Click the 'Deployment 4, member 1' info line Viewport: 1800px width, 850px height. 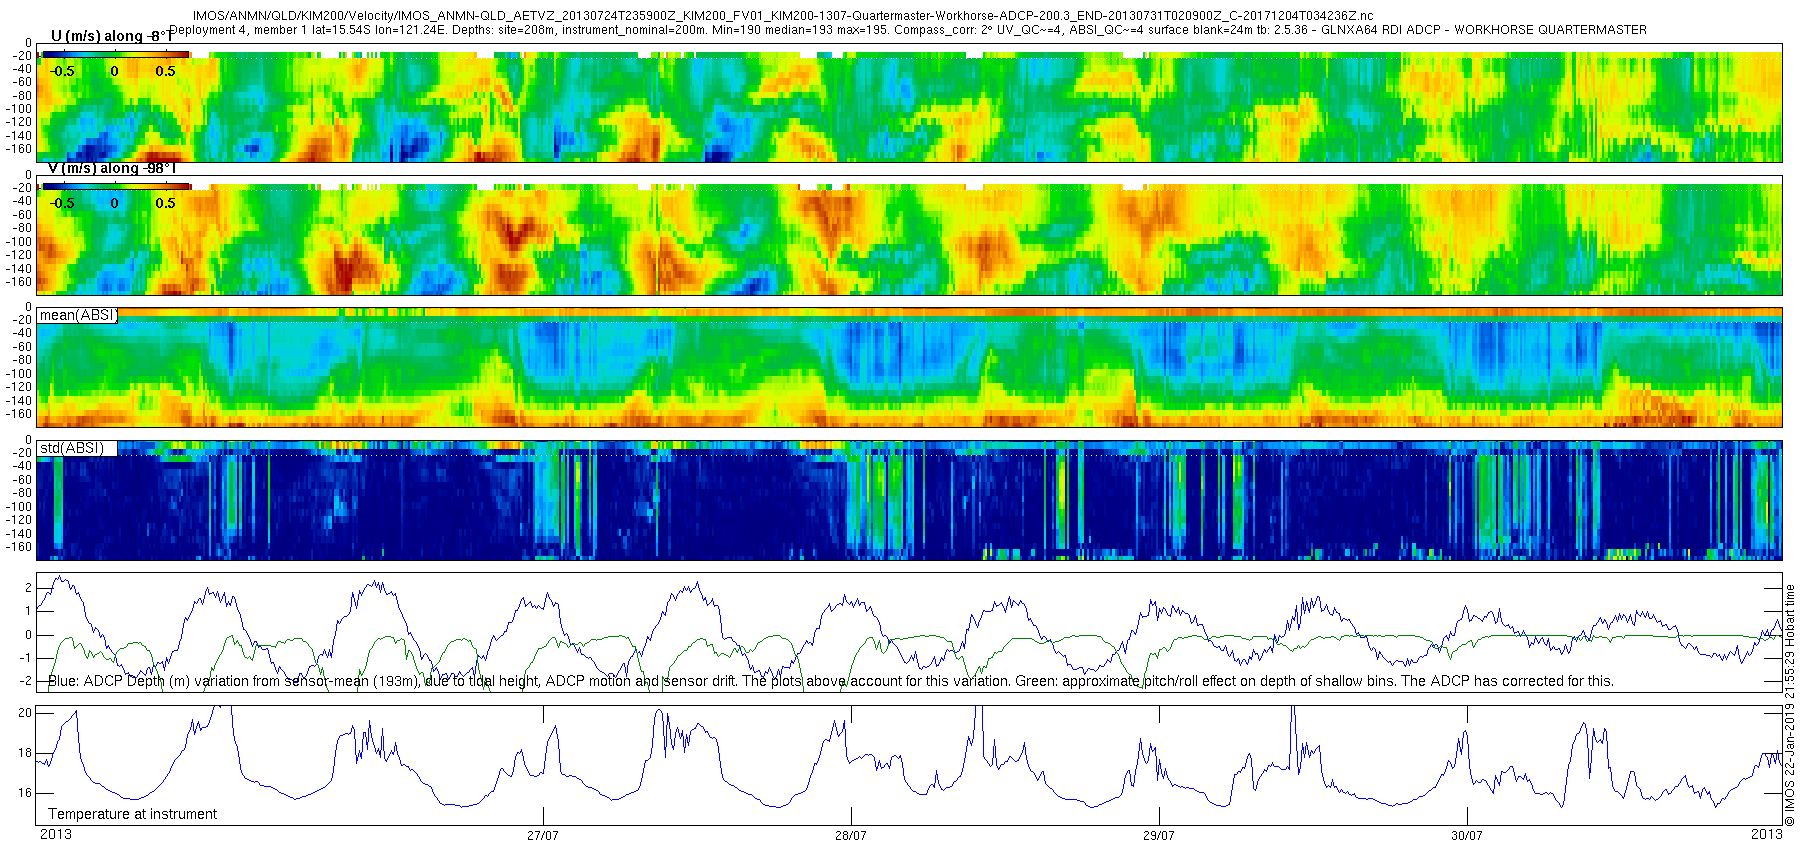pyautogui.click(x=908, y=30)
